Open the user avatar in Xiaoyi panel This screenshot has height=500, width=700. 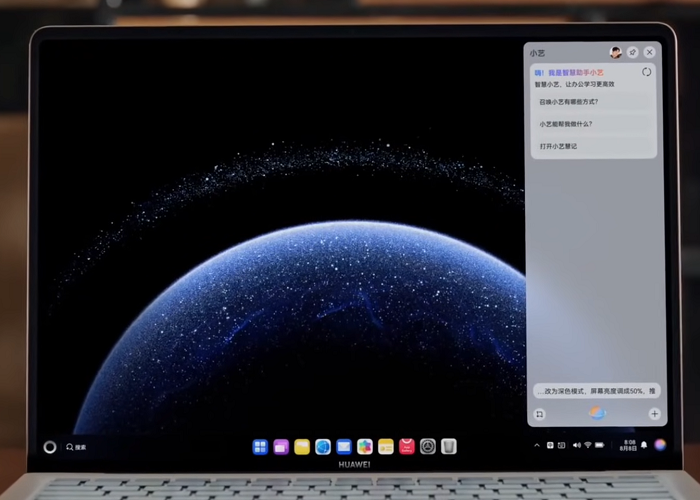(616, 53)
